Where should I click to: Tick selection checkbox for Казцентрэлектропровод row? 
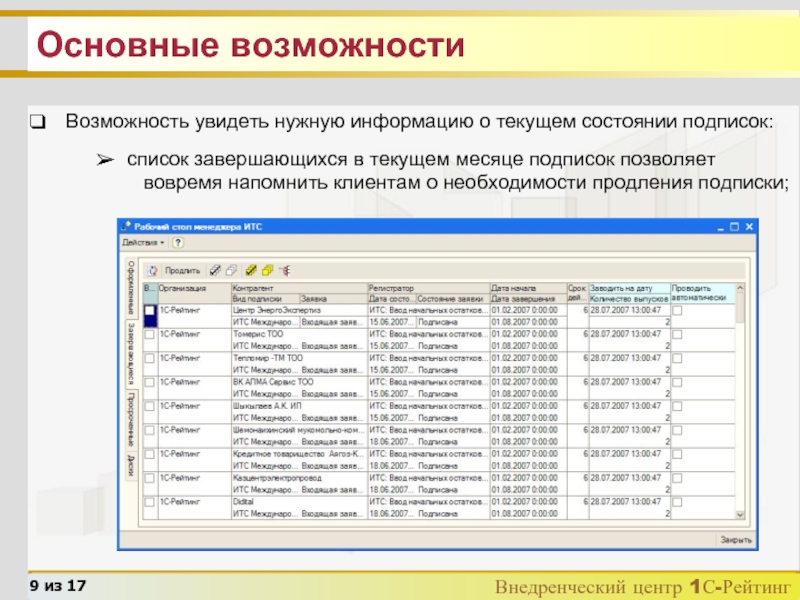(x=149, y=478)
